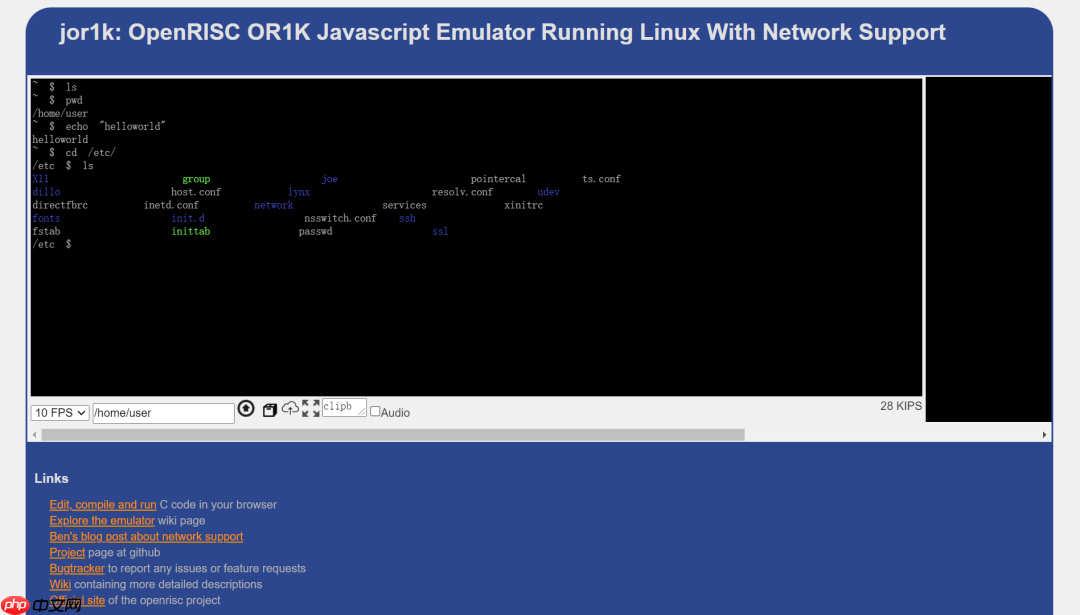Click the 'dillo' directory in terminal listing
Viewport: 1080px width, 615px height.
pos(46,192)
